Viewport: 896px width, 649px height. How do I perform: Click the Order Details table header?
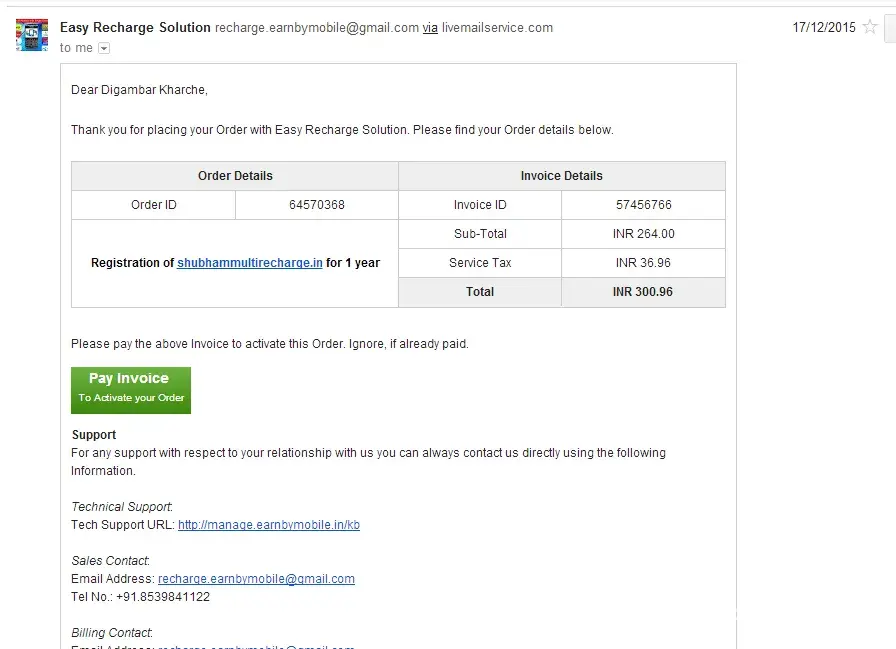pyautogui.click(x=235, y=176)
